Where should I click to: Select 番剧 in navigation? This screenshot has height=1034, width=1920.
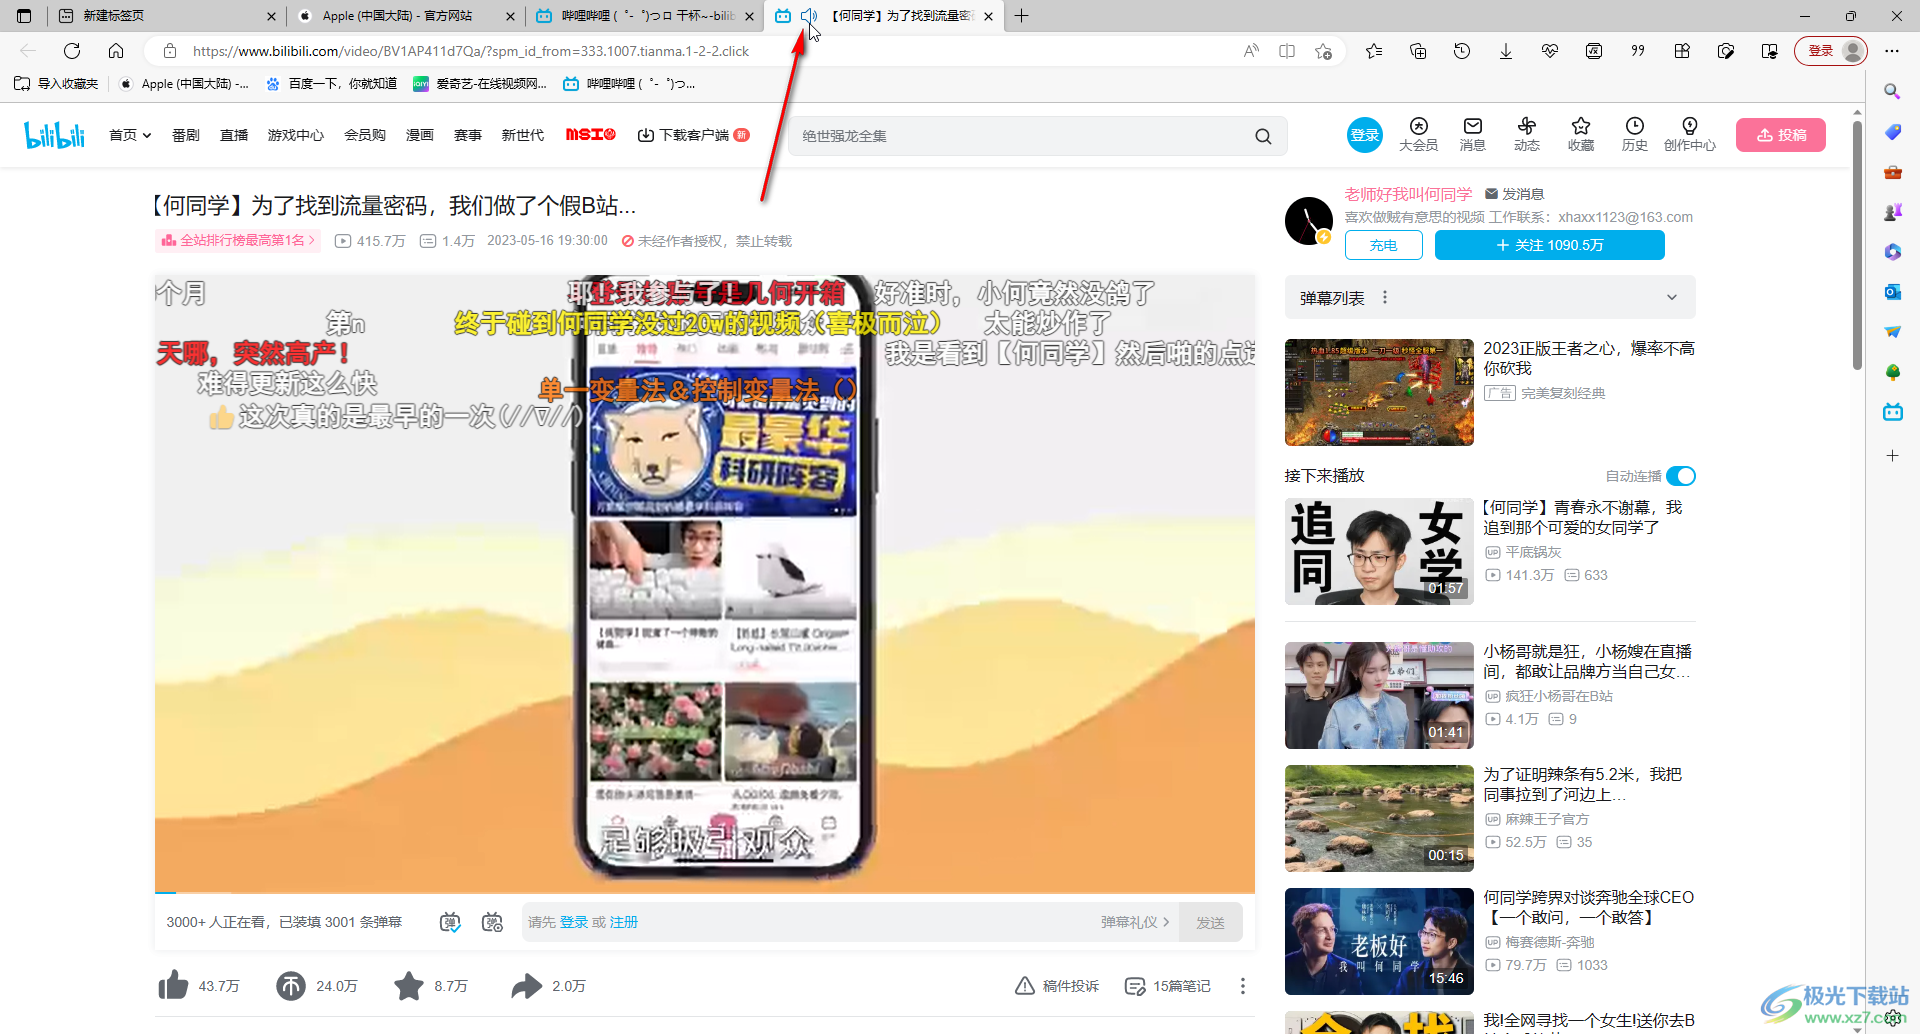coord(186,135)
